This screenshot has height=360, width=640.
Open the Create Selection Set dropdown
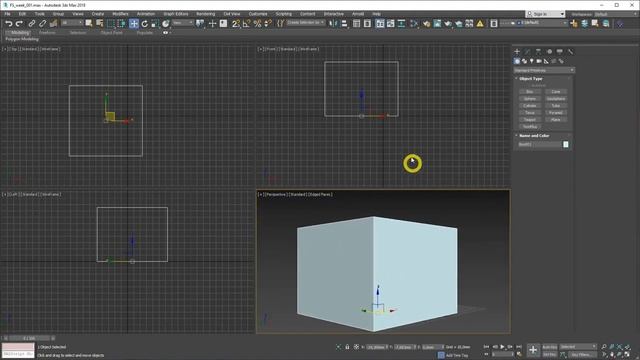(306, 23)
